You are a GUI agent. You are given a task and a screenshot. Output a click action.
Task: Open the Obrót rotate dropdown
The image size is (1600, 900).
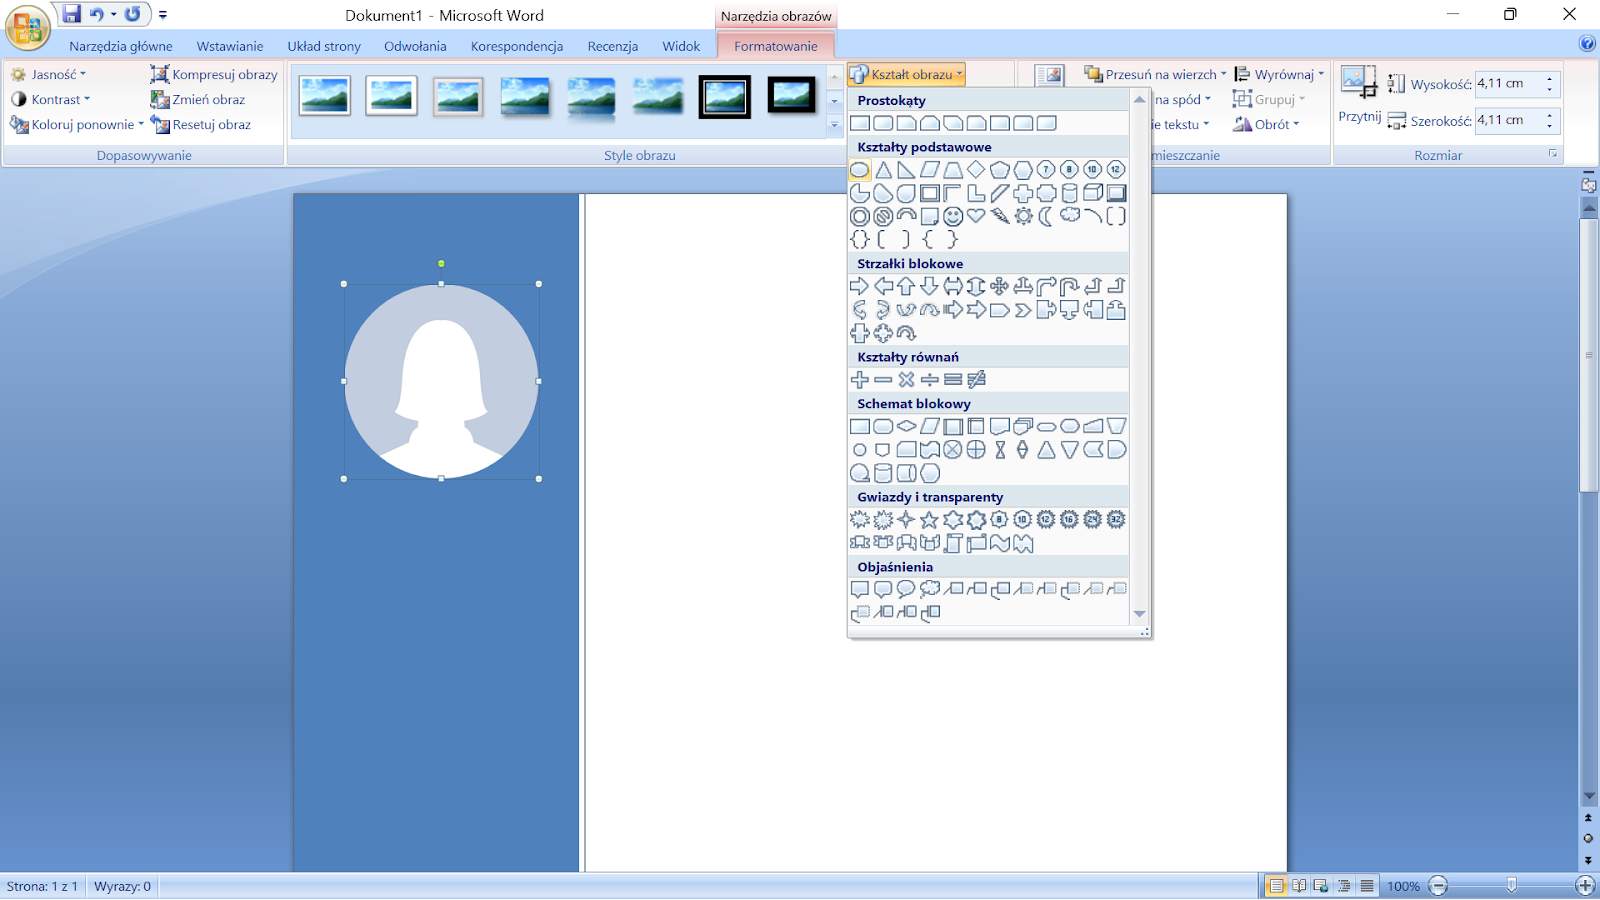(x=1266, y=125)
